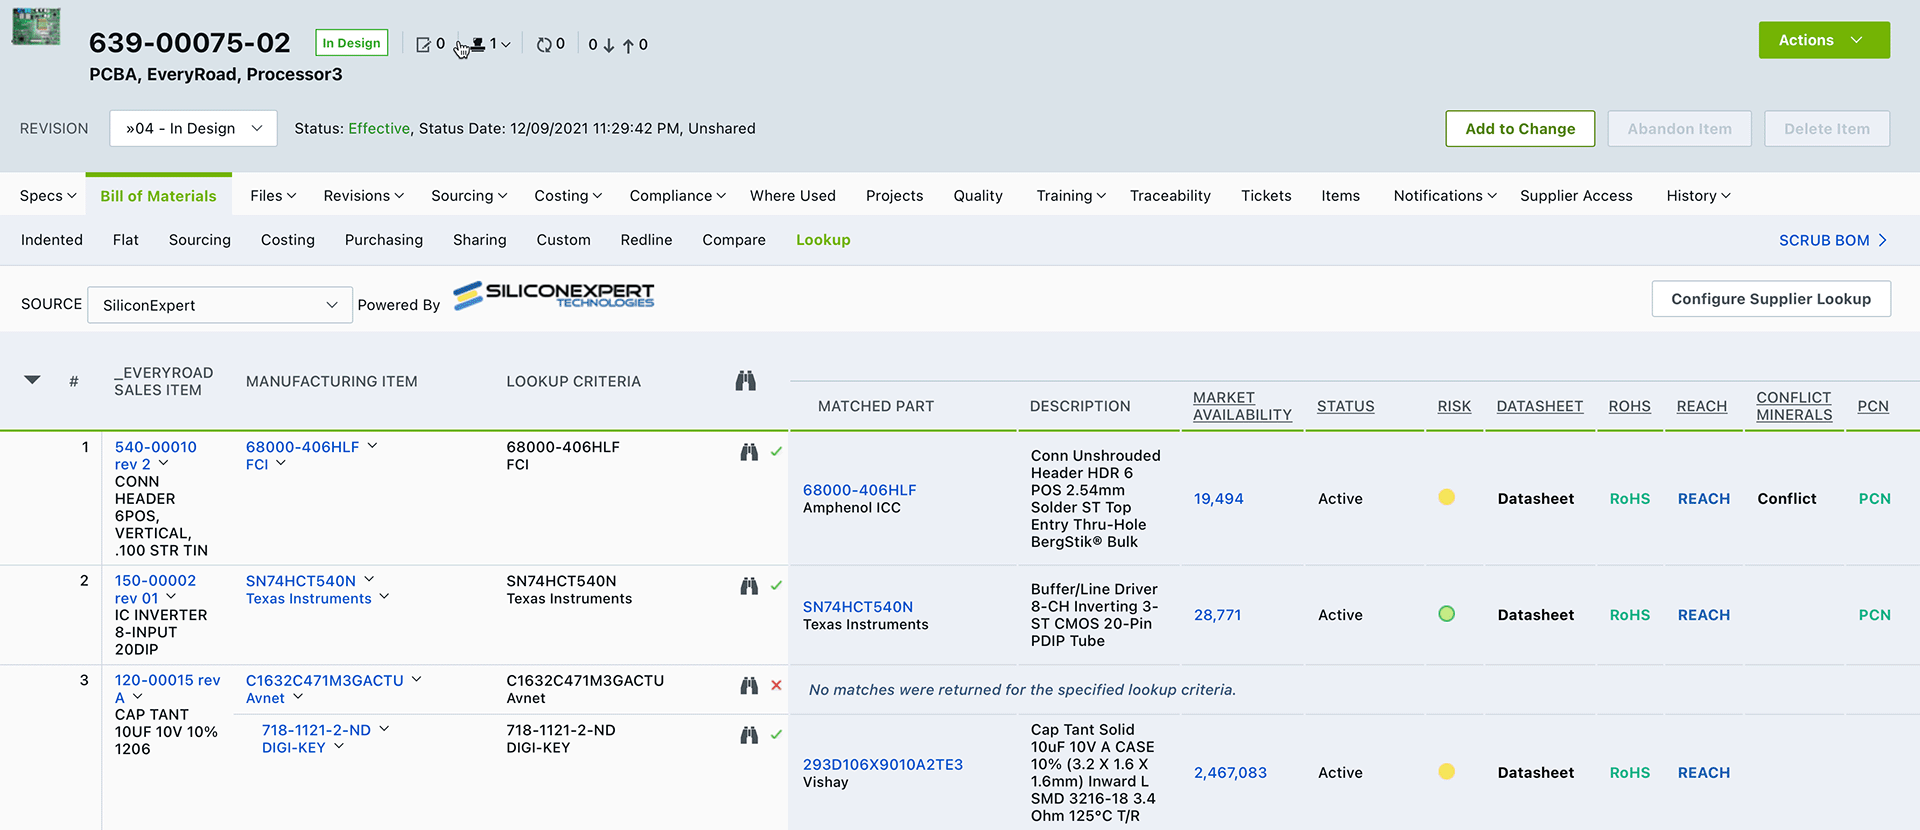Viewport: 1920px width, 830px height.
Task: Click the binoculars icon for C1632C471M3GACTU row
Action: pyautogui.click(x=749, y=686)
